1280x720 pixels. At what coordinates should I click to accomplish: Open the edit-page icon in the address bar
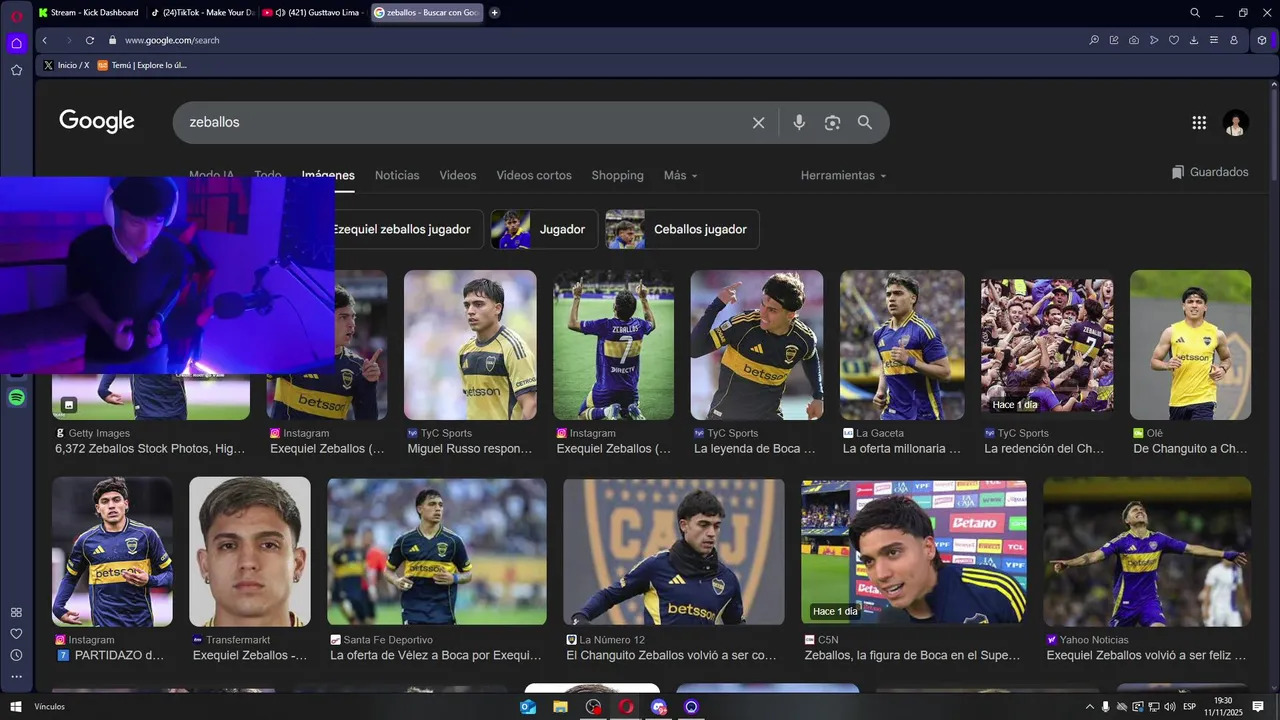click(x=1114, y=40)
